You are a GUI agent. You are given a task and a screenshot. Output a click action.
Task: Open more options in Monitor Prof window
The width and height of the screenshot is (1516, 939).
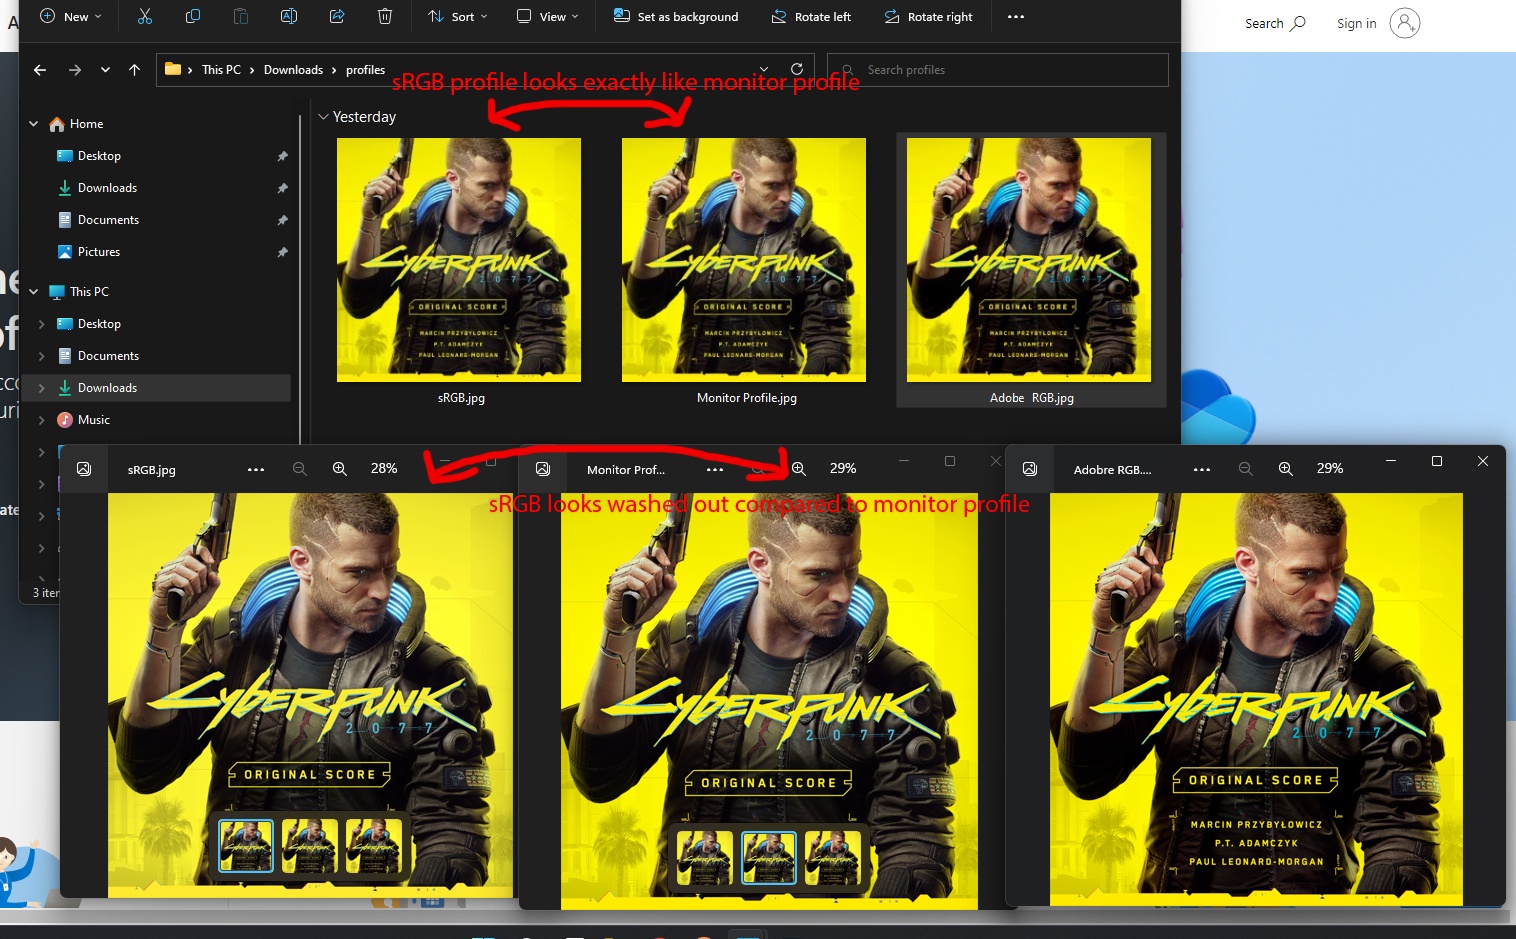coord(715,469)
